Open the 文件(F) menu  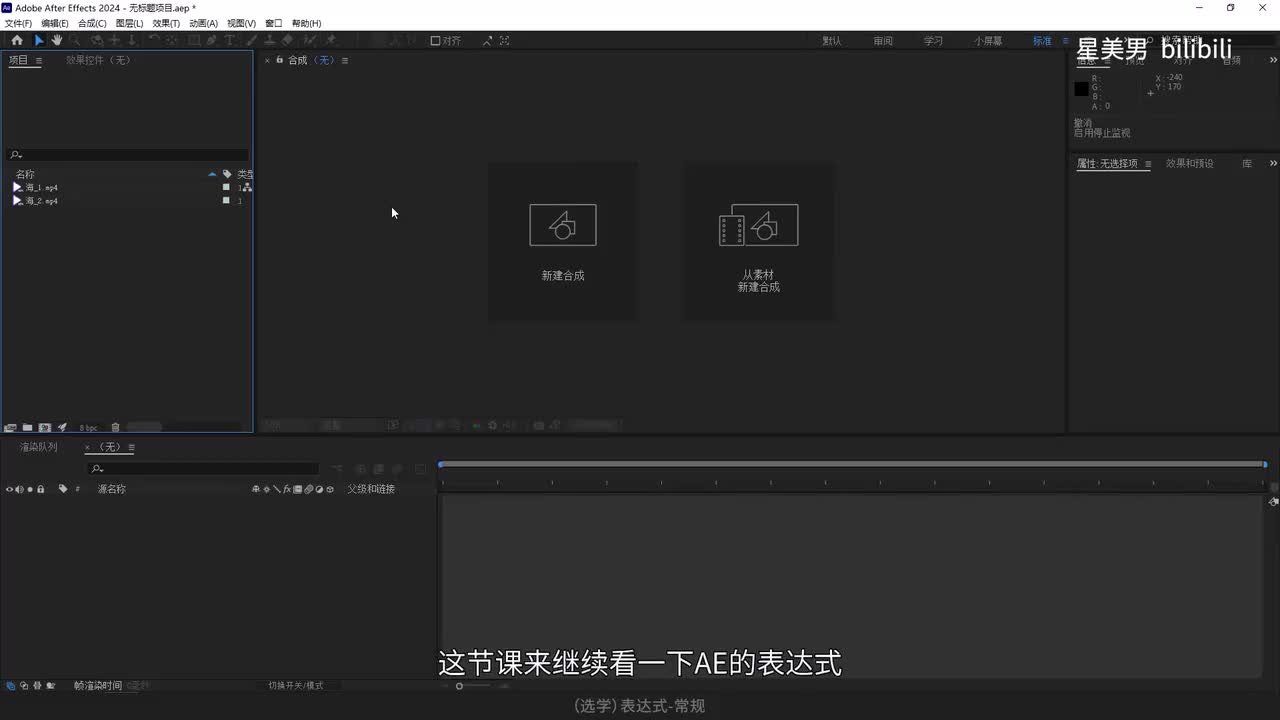pos(18,23)
